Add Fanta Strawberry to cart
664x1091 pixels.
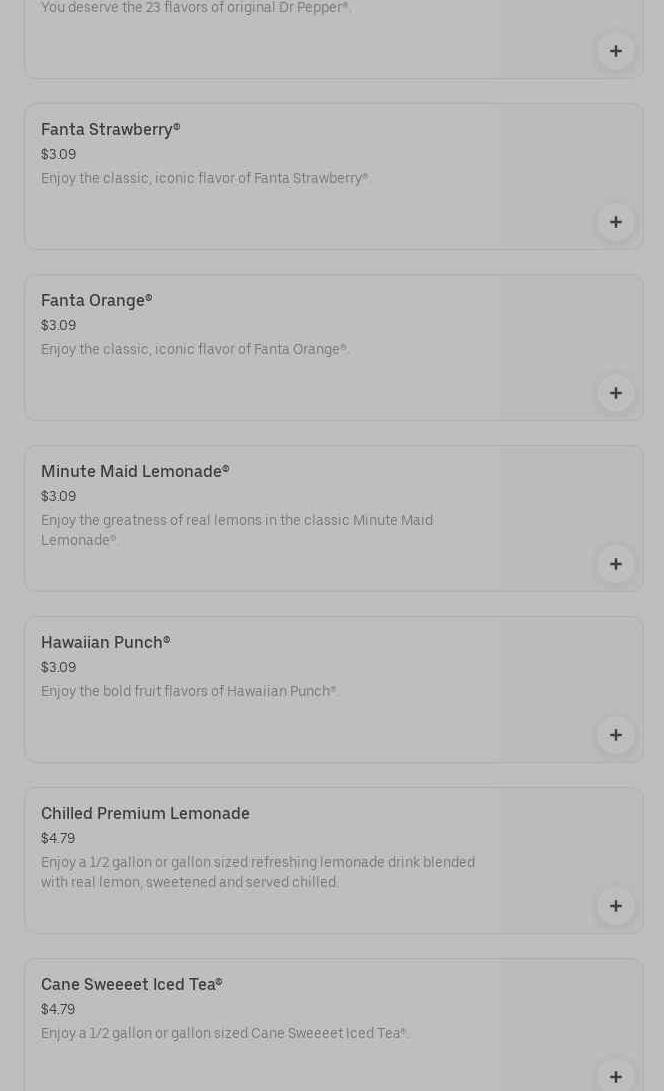coord(615,222)
